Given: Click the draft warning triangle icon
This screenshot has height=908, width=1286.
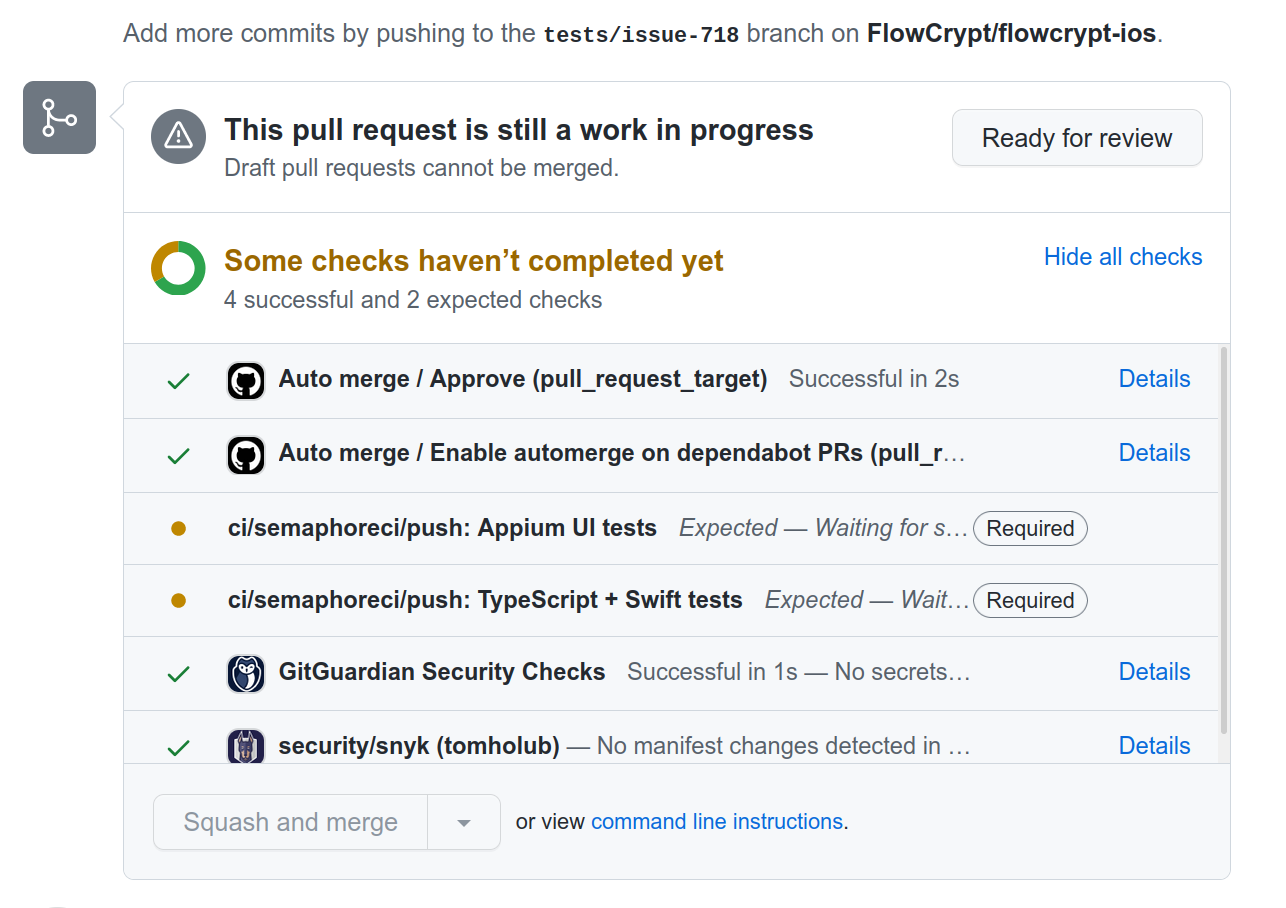Looking at the screenshot, I should pyautogui.click(x=178, y=136).
